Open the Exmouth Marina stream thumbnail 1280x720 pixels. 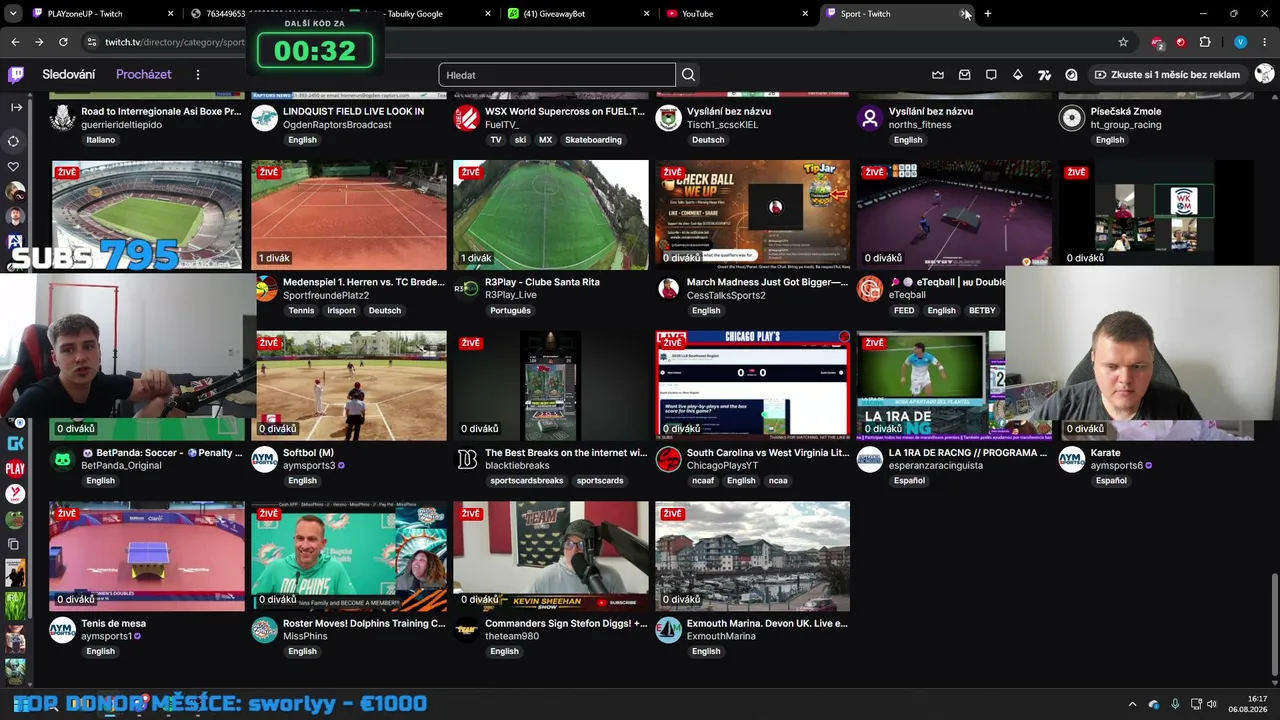pos(752,556)
